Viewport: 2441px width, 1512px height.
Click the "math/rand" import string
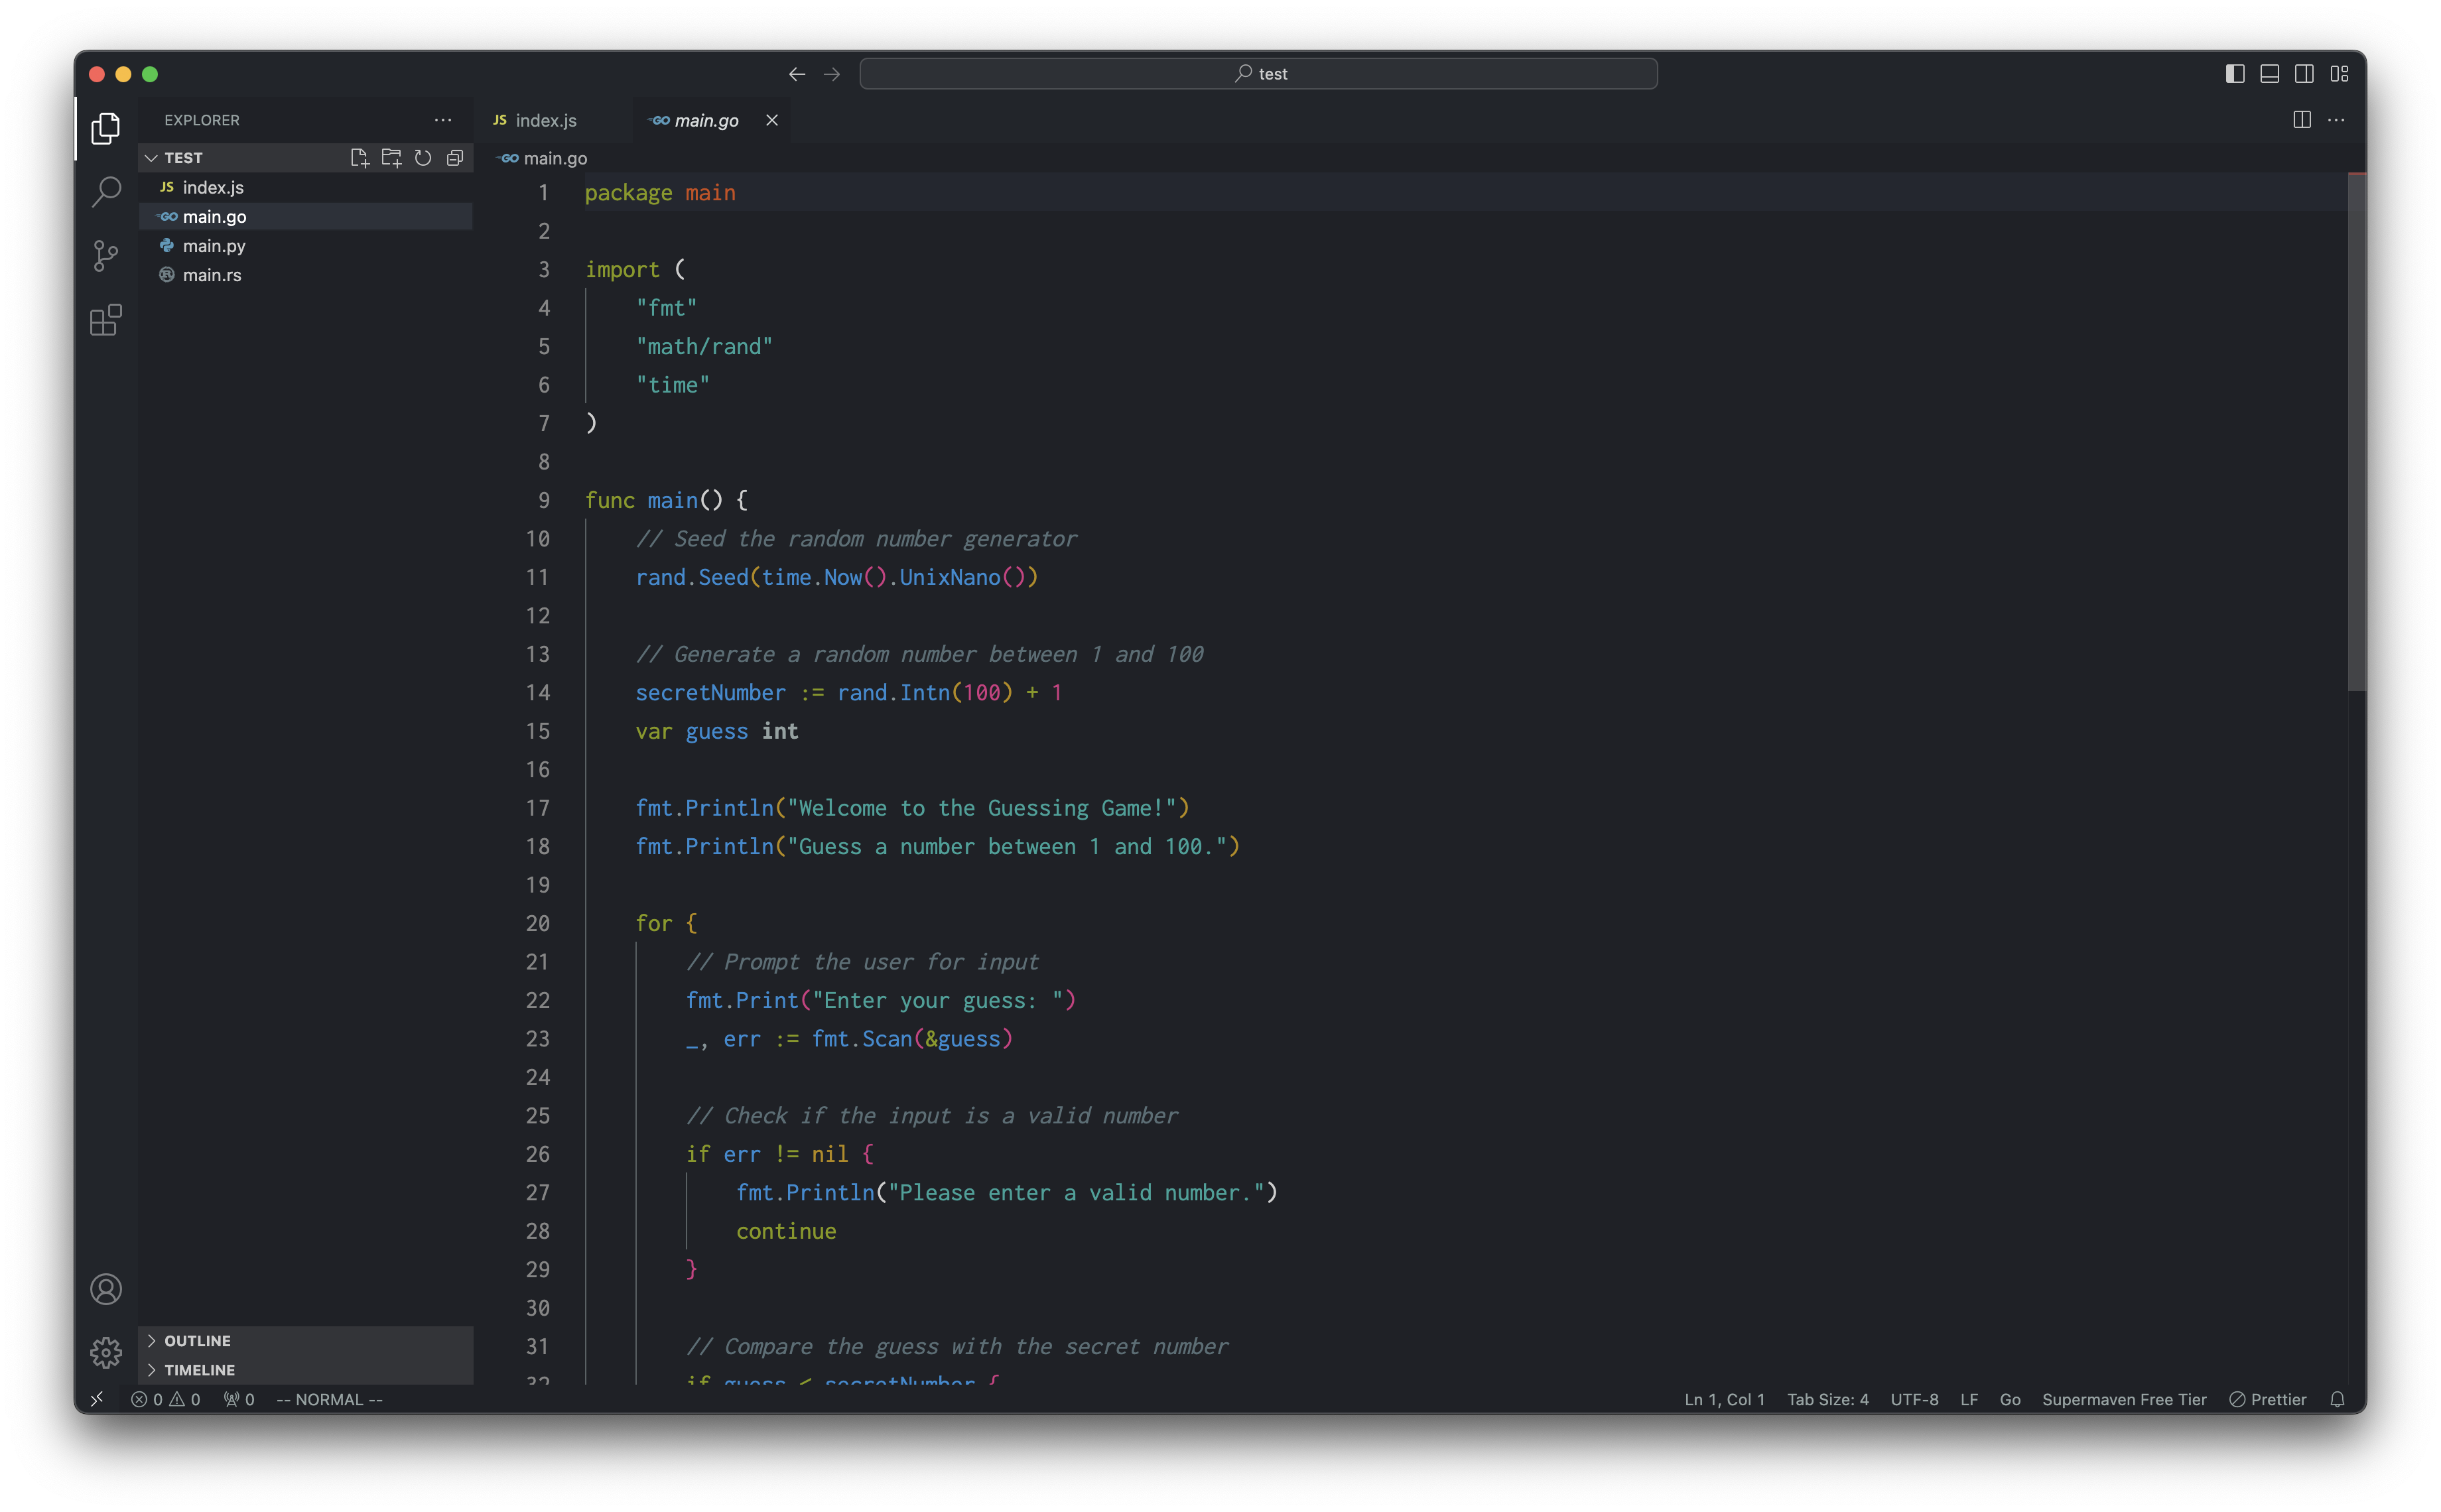pos(704,347)
